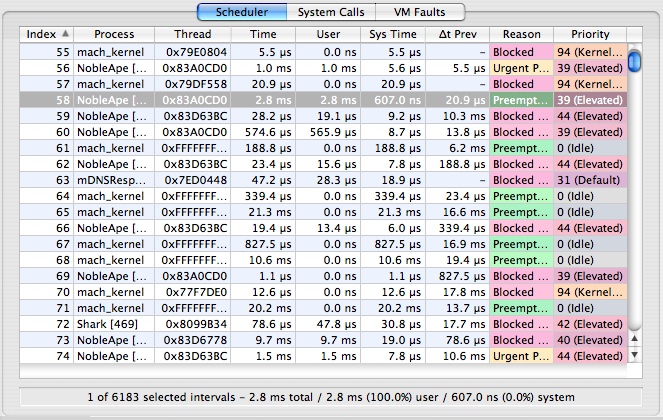Click the Priority column header
This screenshot has height=420, width=663.
coord(590,34)
